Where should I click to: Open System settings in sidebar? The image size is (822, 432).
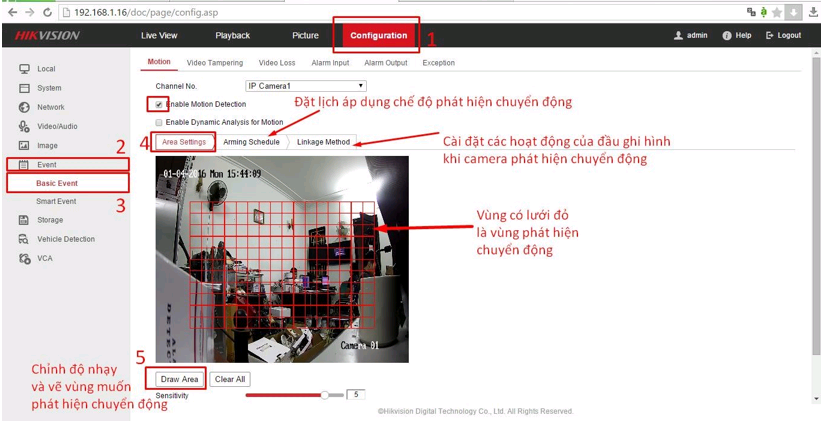click(x=48, y=88)
